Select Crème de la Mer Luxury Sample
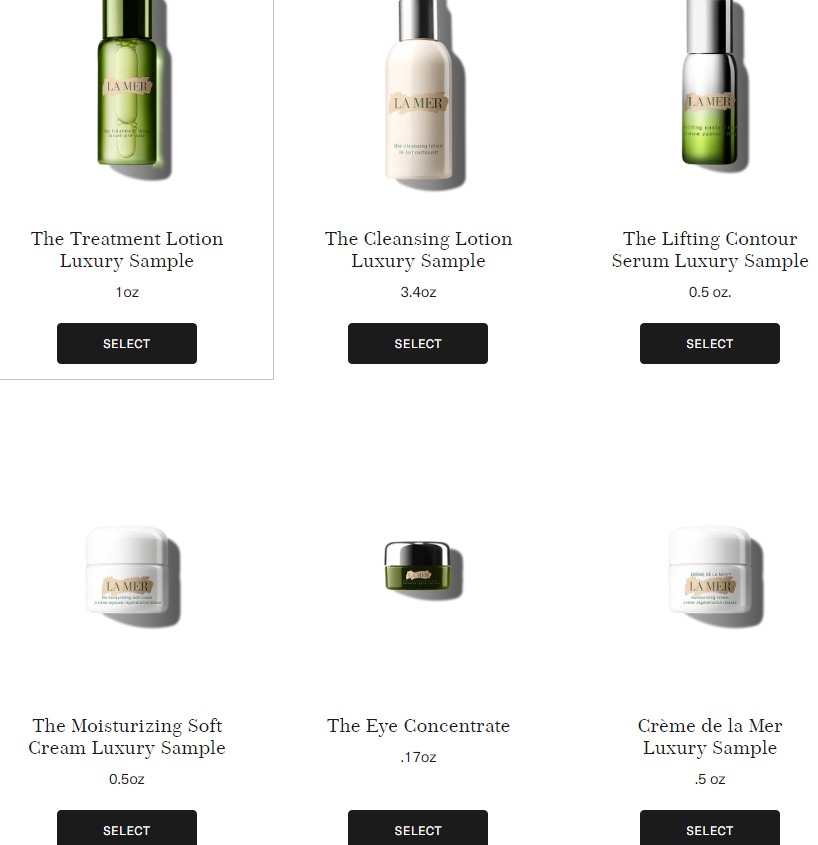 pos(710,828)
